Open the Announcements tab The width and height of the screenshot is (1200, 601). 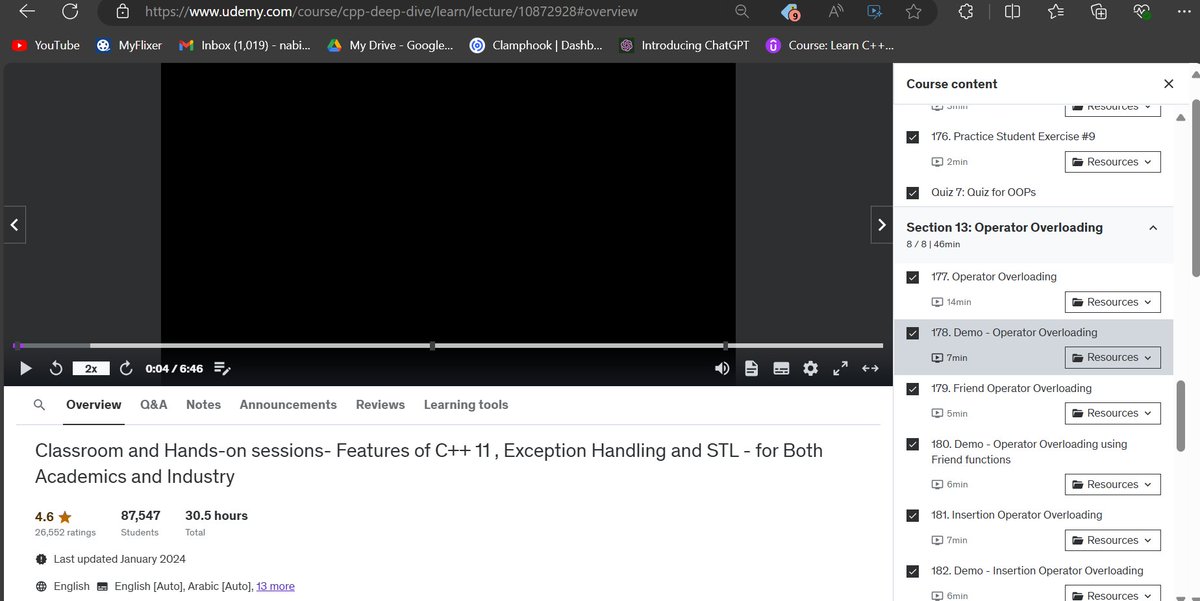288,405
